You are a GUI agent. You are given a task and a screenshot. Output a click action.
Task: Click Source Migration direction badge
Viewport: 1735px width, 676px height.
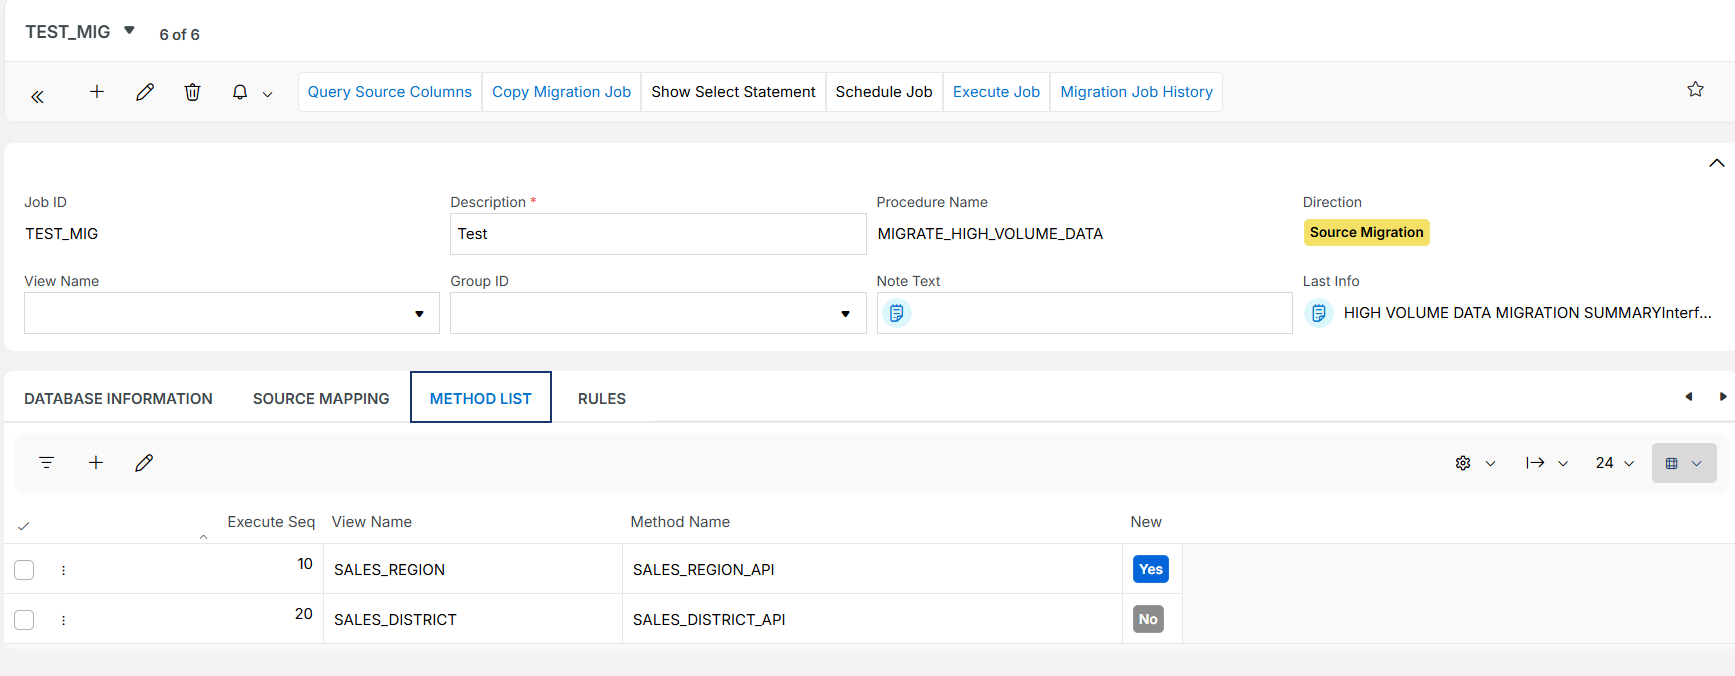coord(1366,232)
